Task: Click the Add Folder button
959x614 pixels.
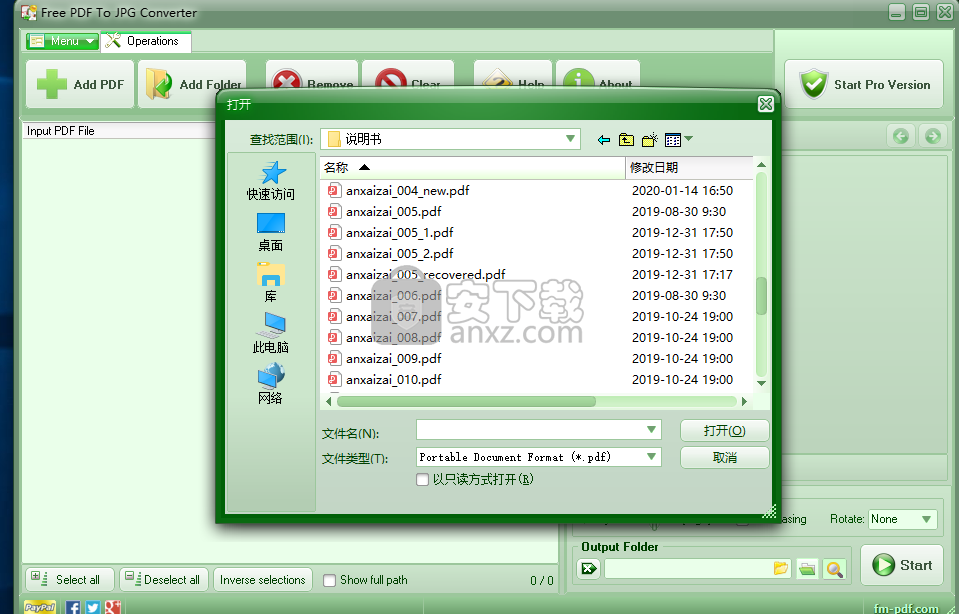Action: coord(192,84)
